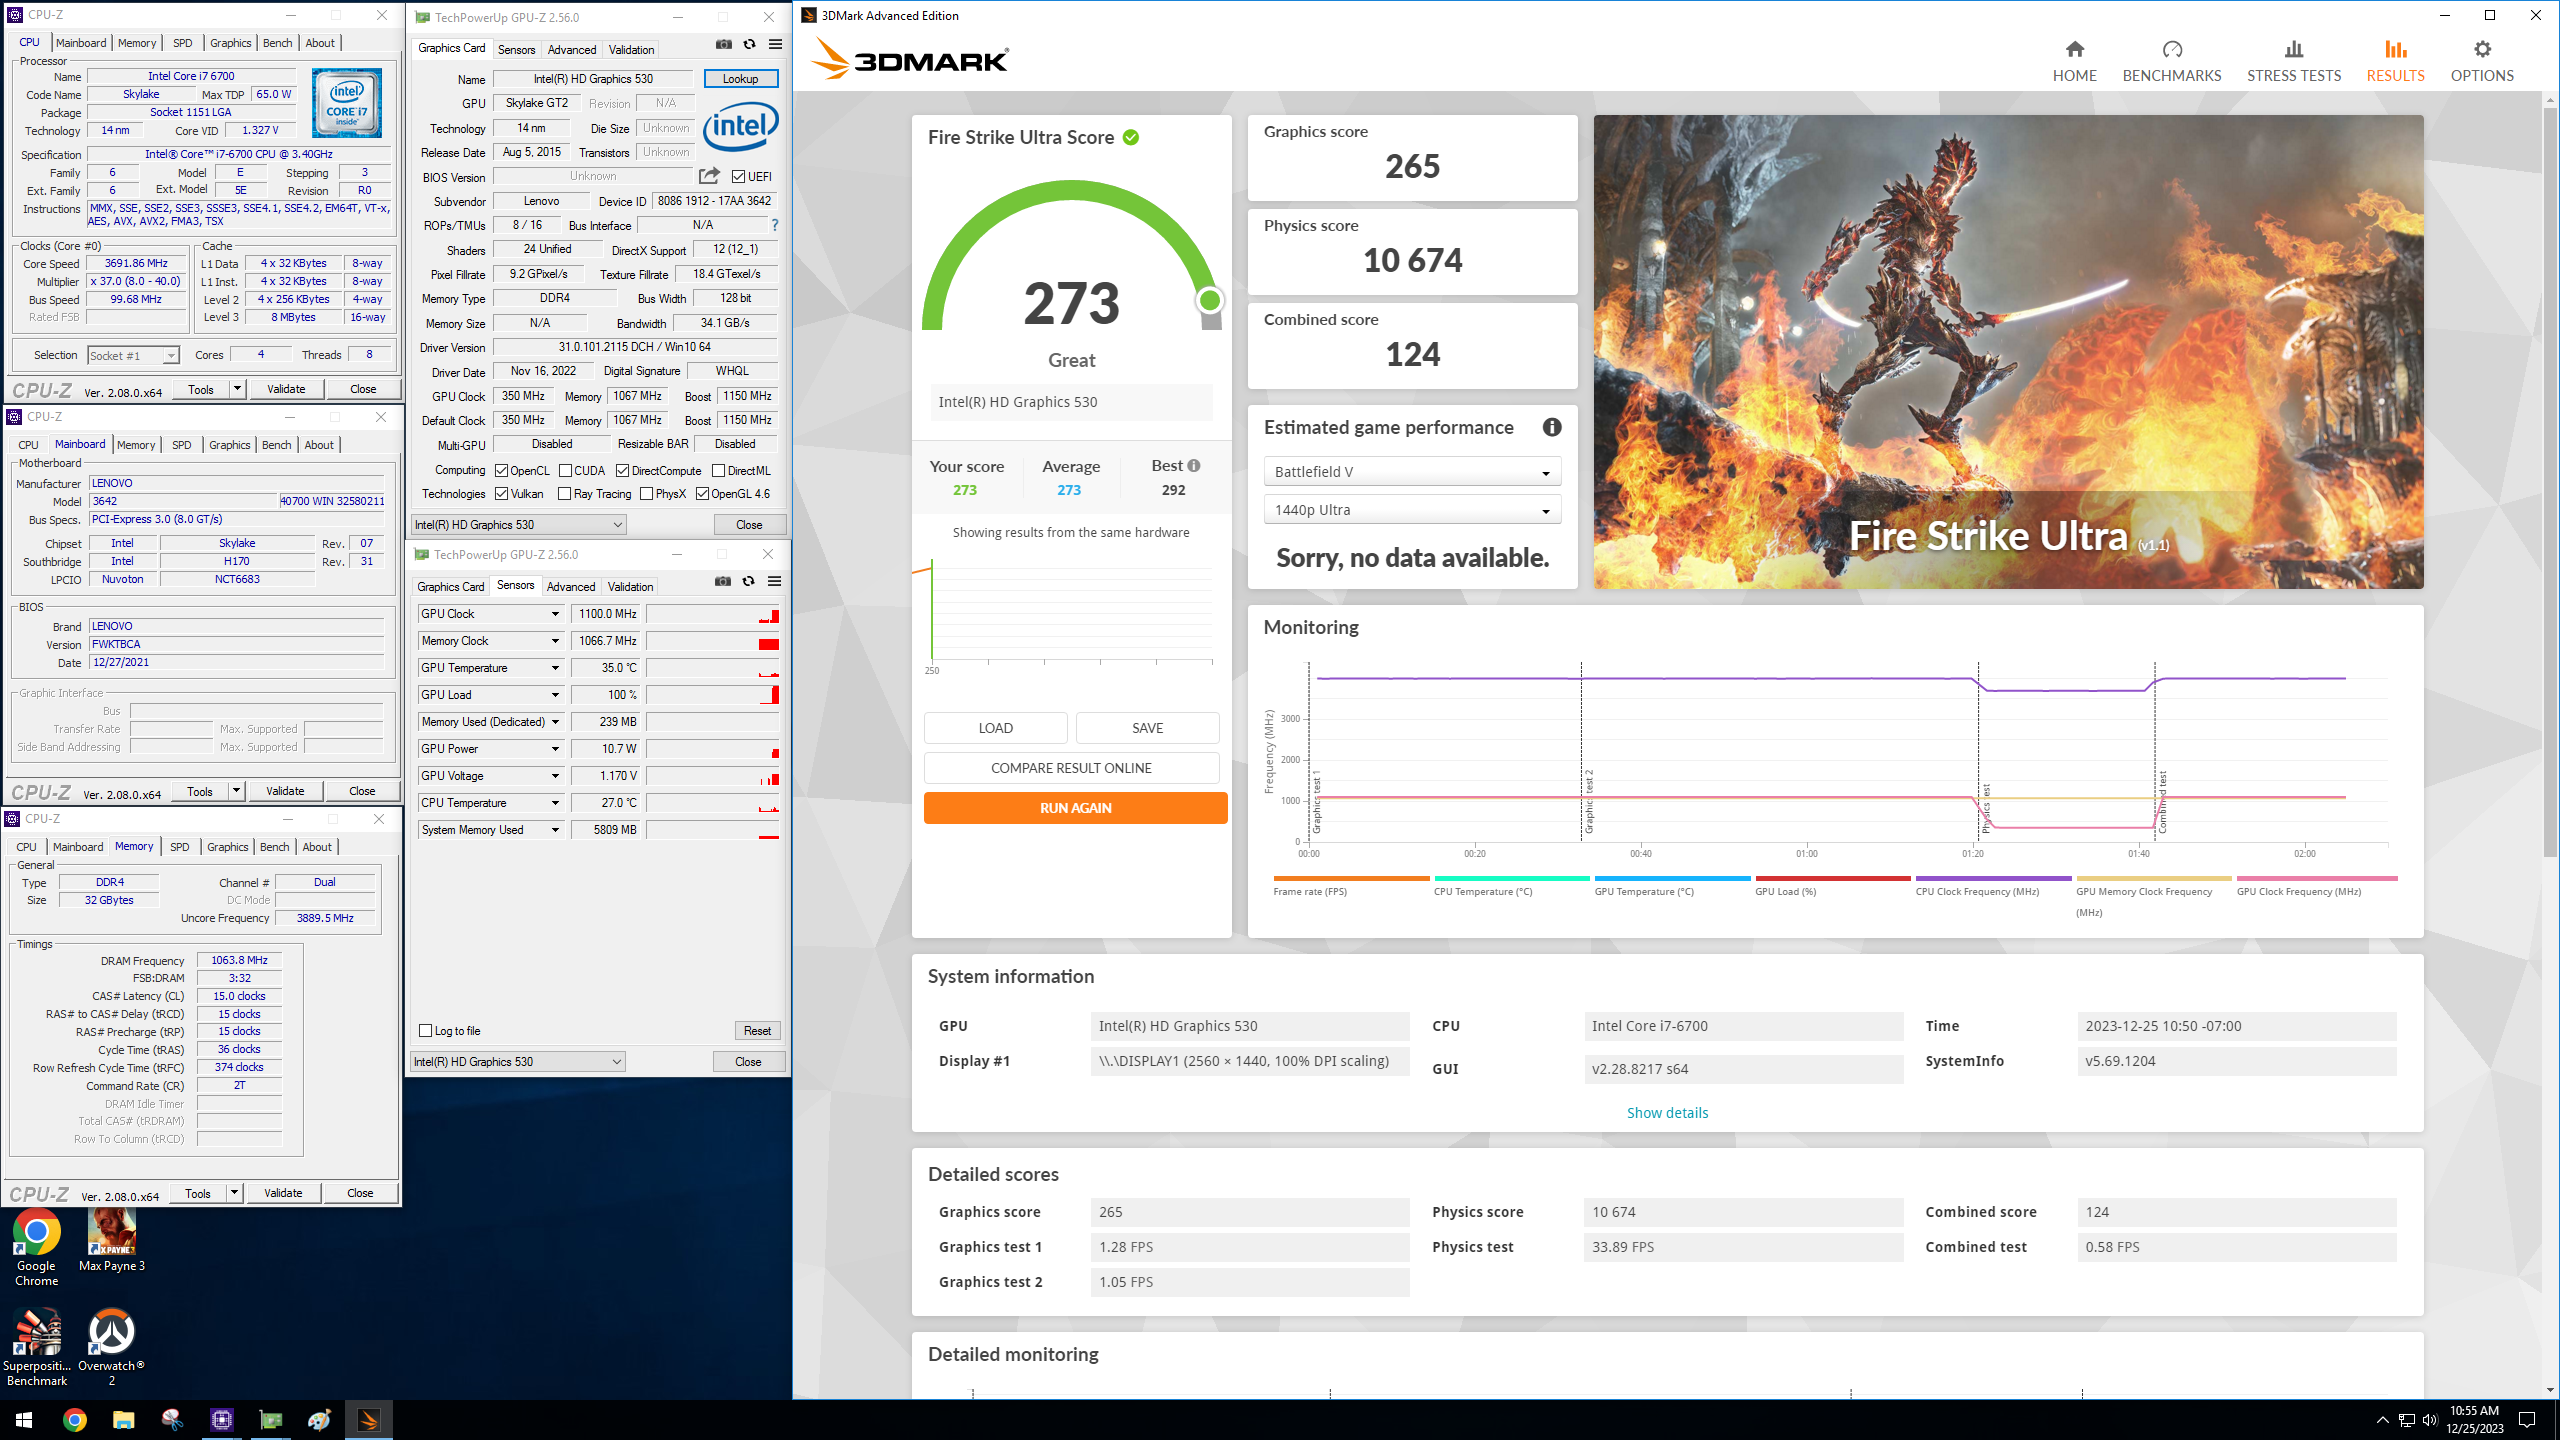Viewport: 2560px width, 1440px height.
Task: Click the SAVE result button
Action: pyautogui.click(x=1147, y=728)
